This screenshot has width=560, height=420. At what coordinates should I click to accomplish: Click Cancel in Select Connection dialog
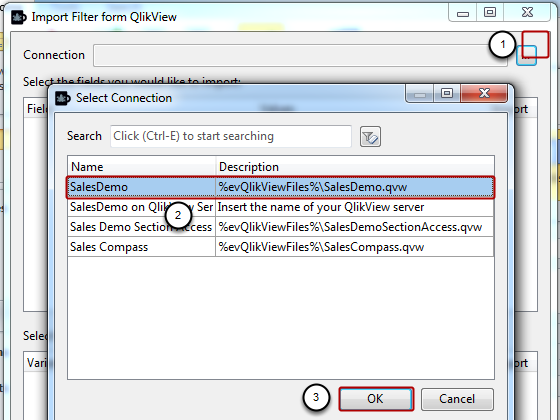point(457,399)
